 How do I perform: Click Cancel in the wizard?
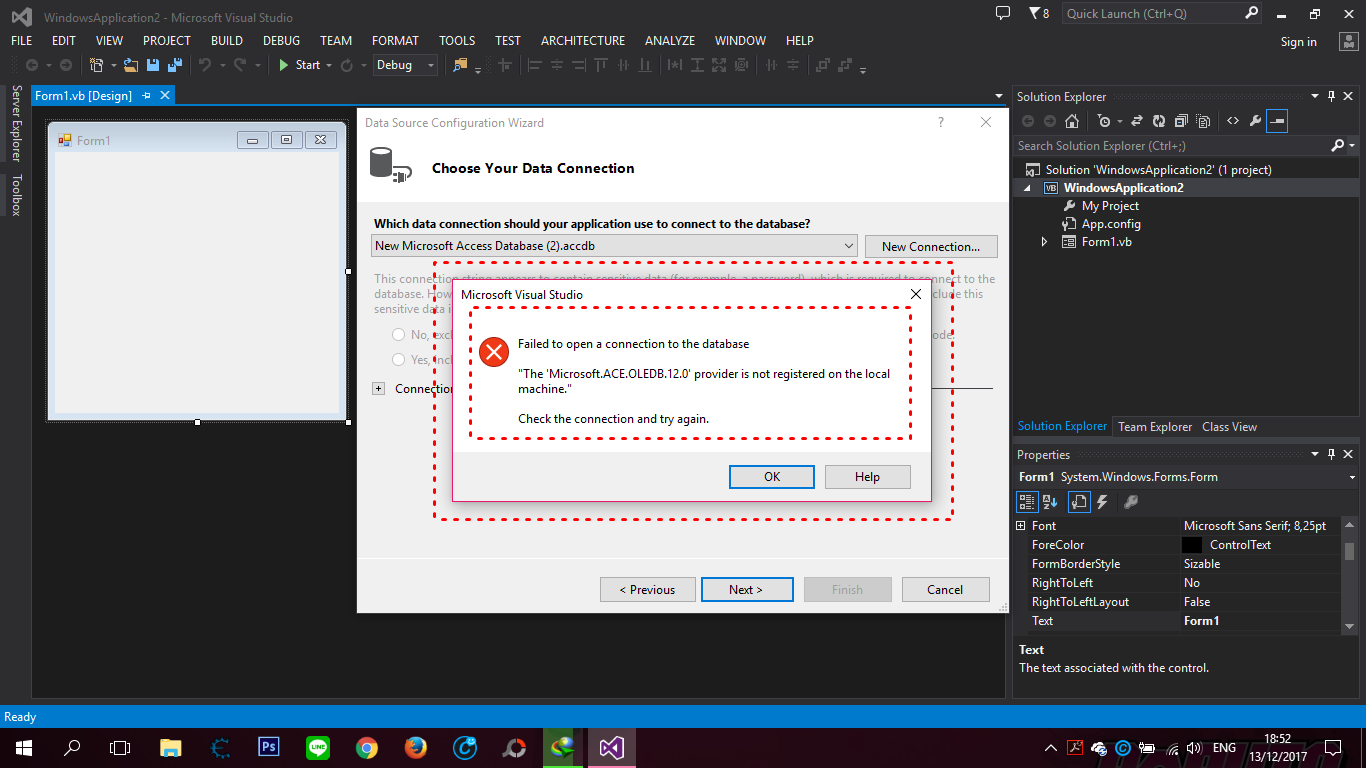click(945, 589)
